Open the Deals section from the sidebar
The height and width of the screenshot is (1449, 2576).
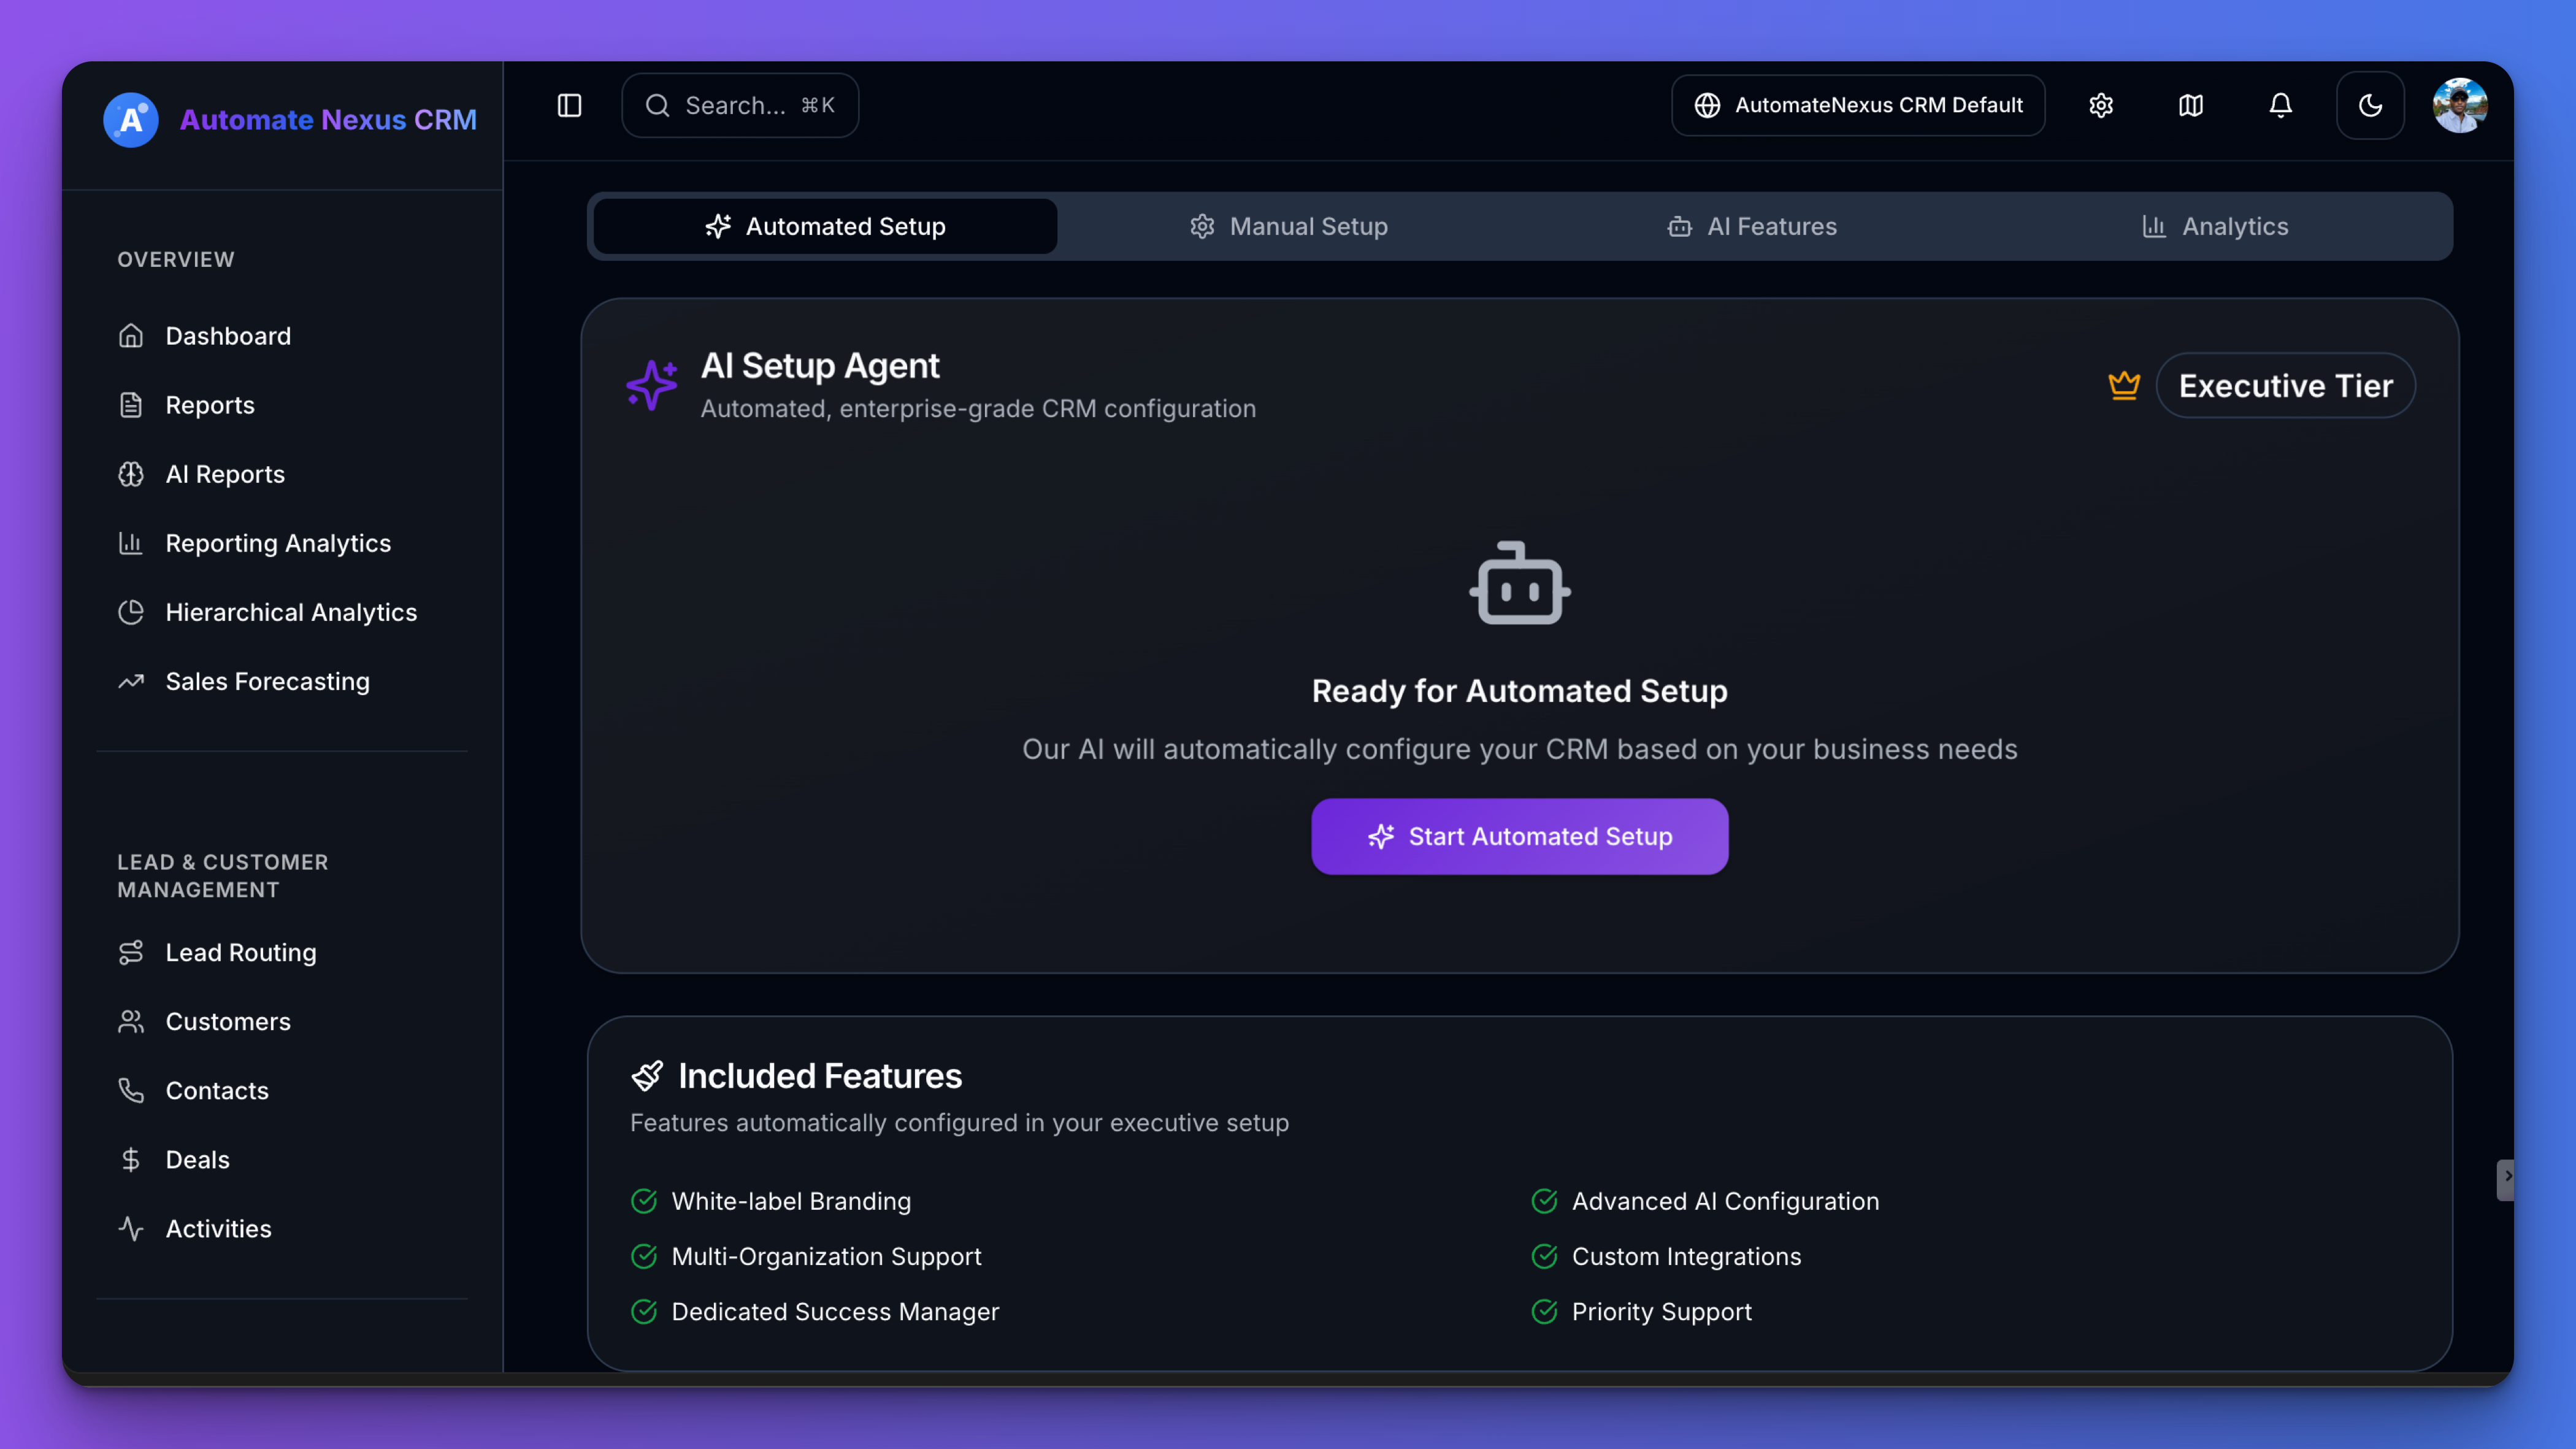[197, 1159]
